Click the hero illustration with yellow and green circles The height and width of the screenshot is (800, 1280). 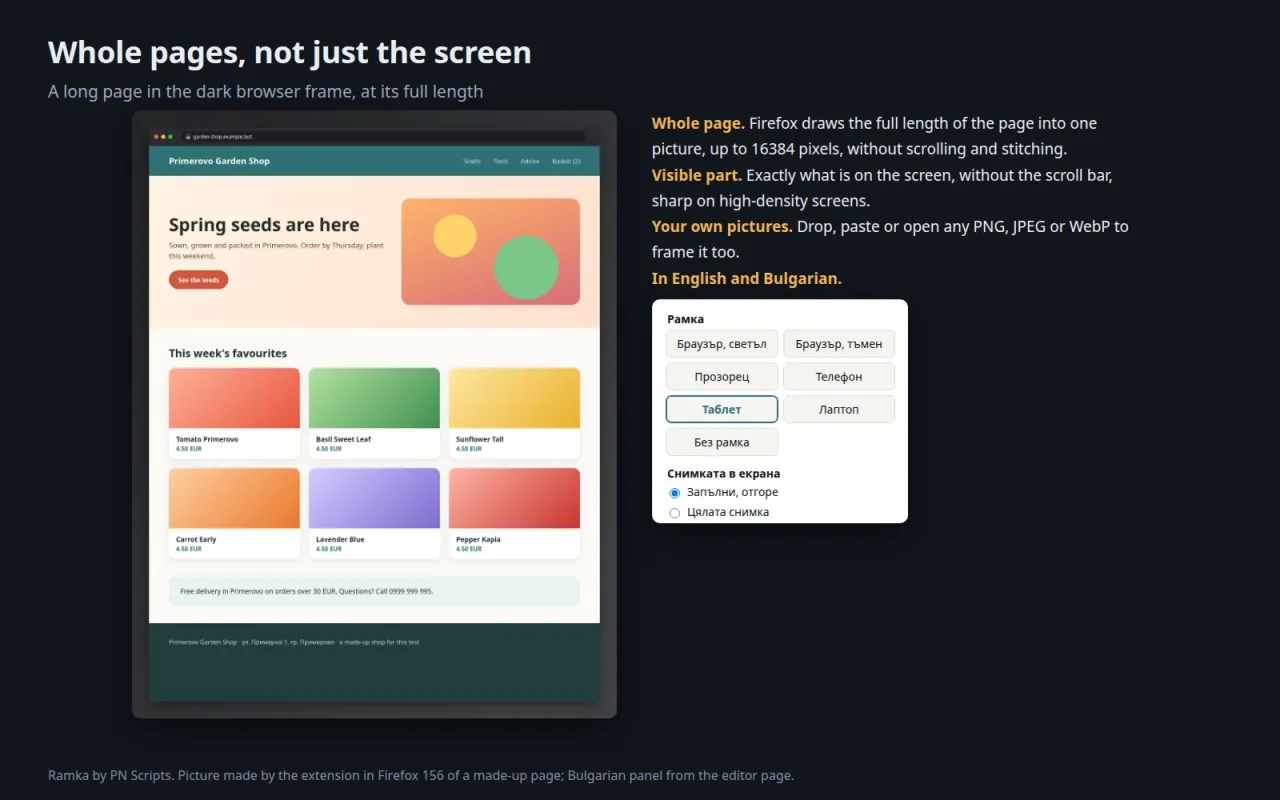tap(491, 251)
